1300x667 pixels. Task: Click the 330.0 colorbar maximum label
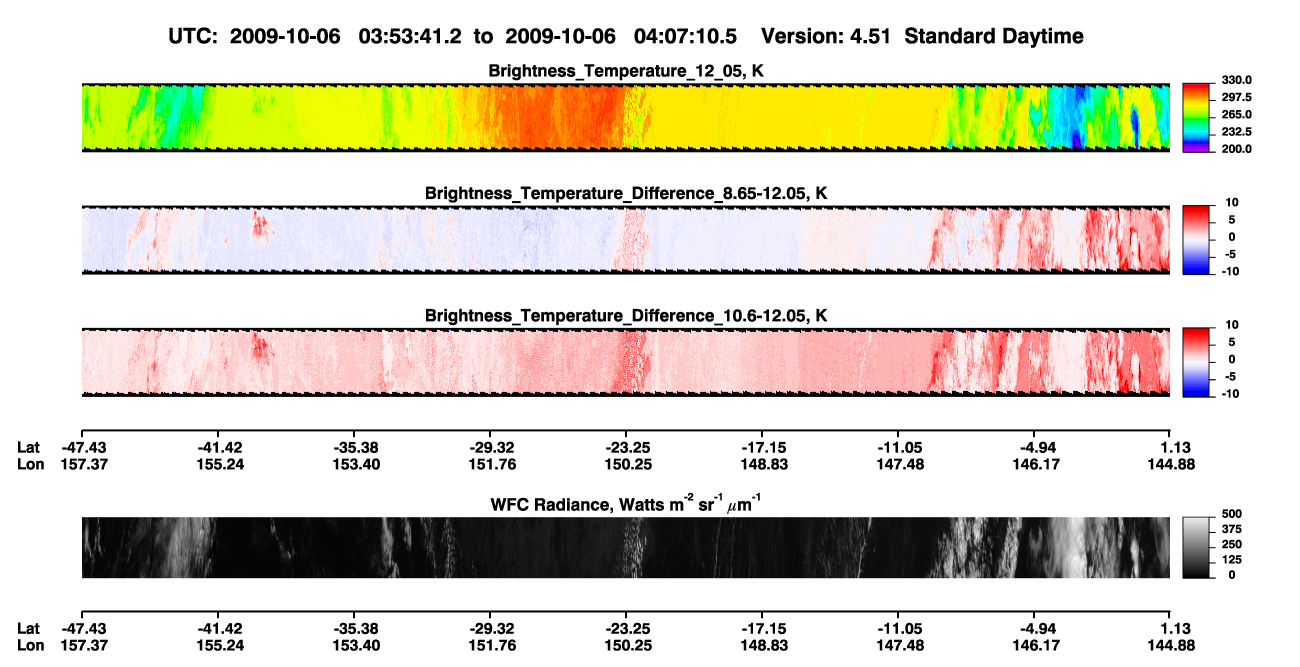(x=1235, y=80)
